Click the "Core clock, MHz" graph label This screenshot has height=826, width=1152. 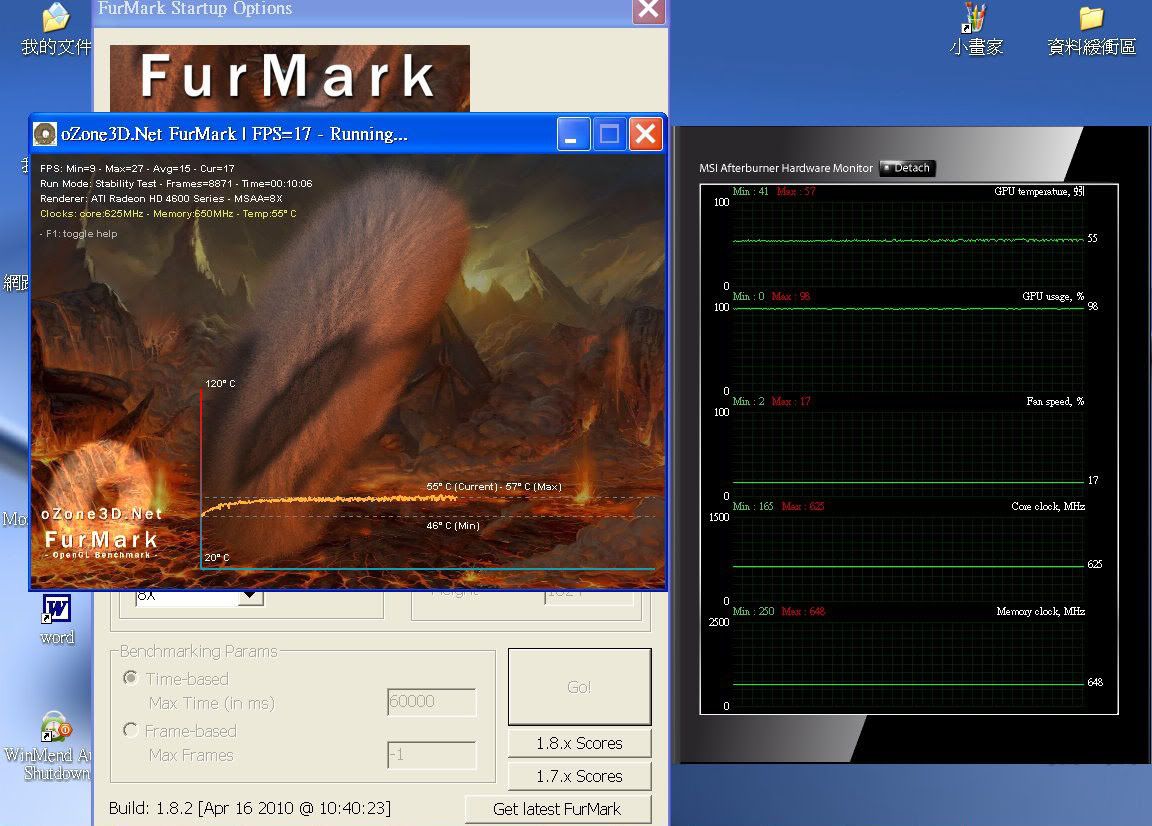pyautogui.click(x=1048, y=506)
